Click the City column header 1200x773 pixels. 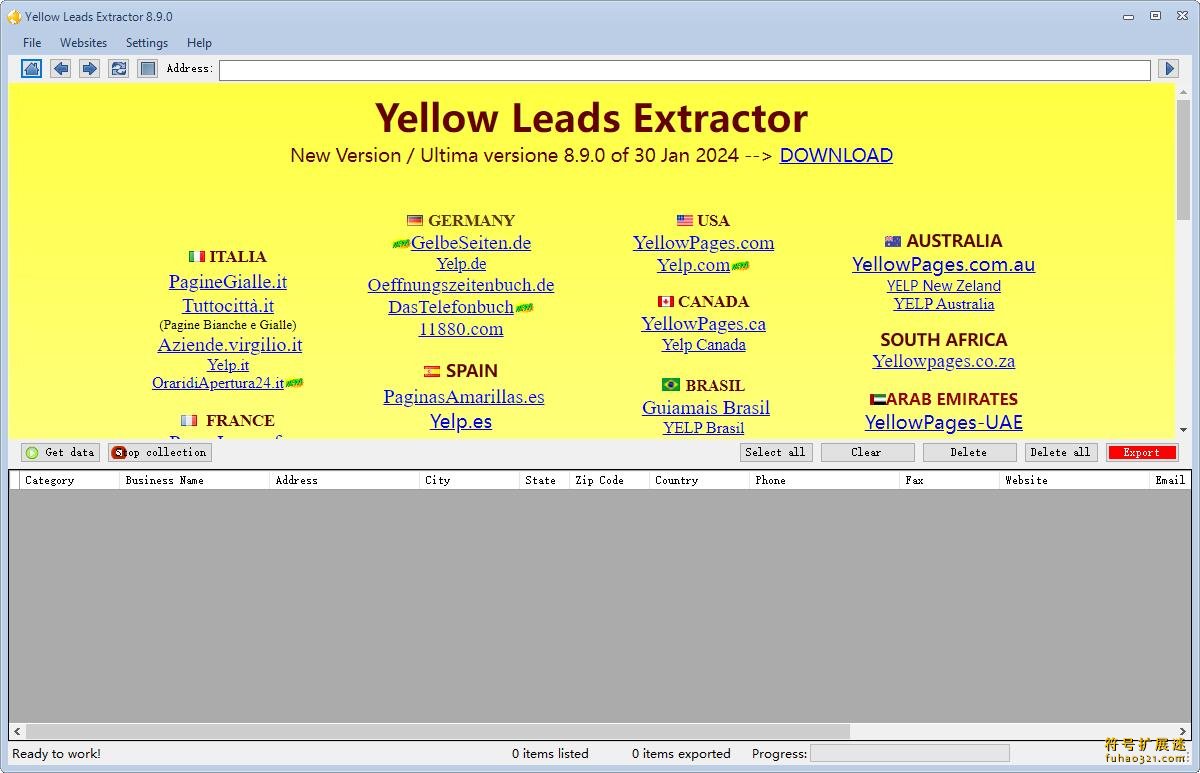click(x=470, y=480)
